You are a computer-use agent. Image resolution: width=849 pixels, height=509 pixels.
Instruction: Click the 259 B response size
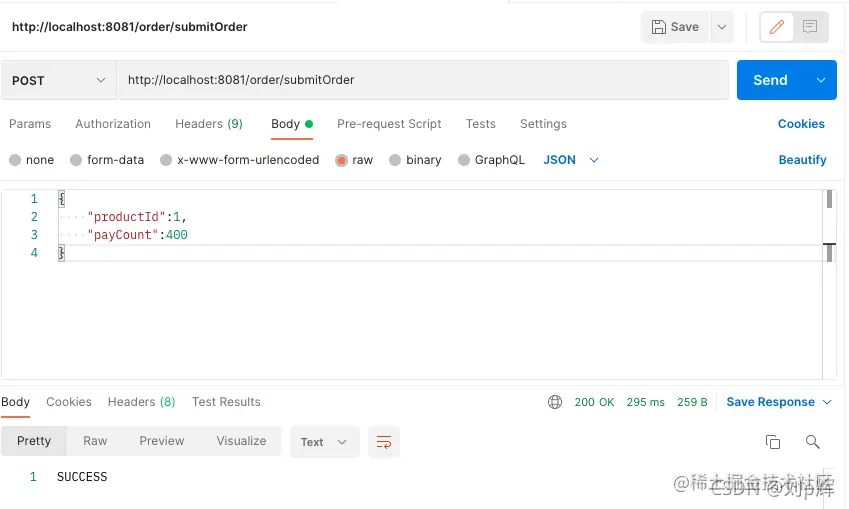[x=692, y=402]
